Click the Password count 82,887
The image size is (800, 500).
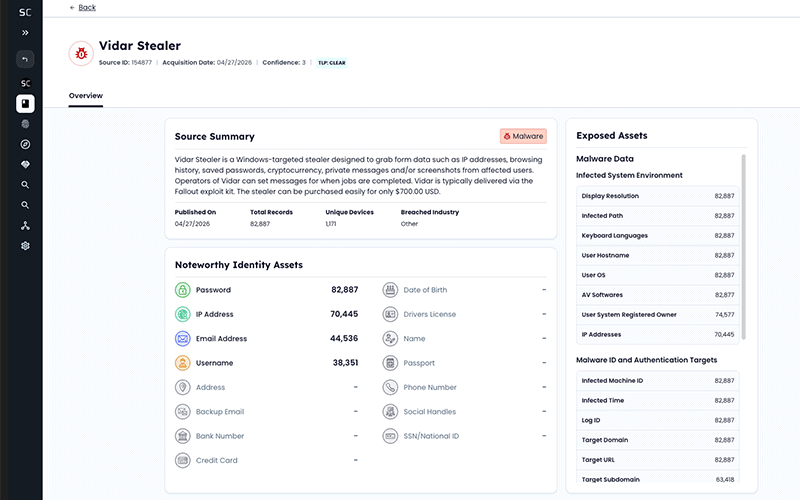(344, 290)
